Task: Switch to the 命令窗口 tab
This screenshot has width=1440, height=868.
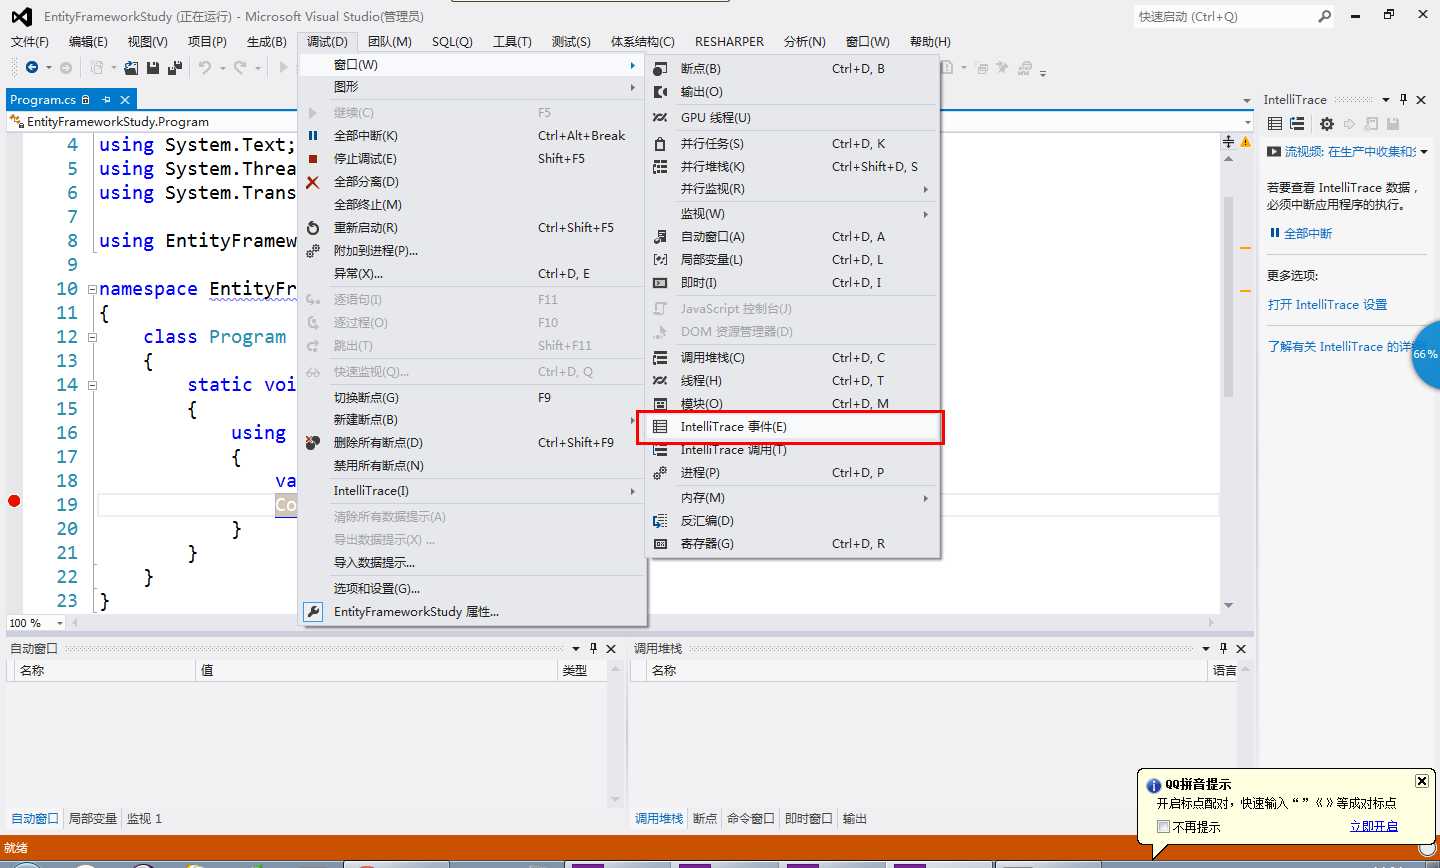Action: point(750,819)
